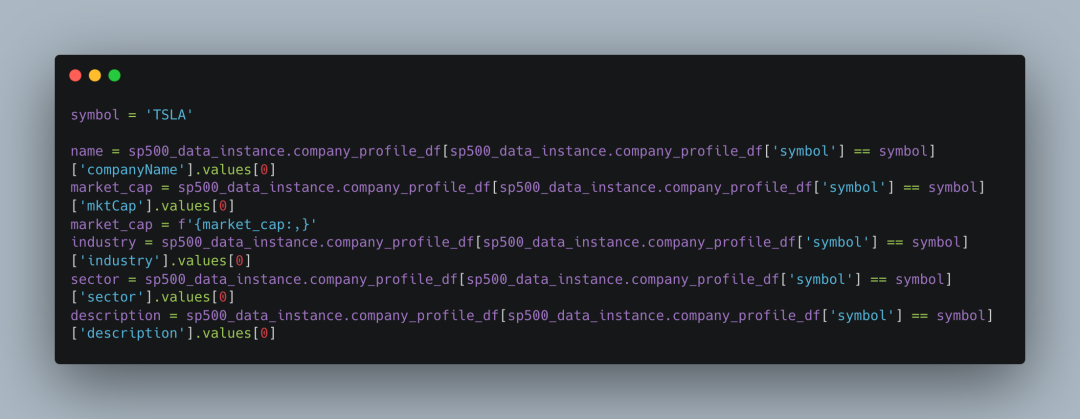Click the red 0 index after 'description'

(264, 334)
